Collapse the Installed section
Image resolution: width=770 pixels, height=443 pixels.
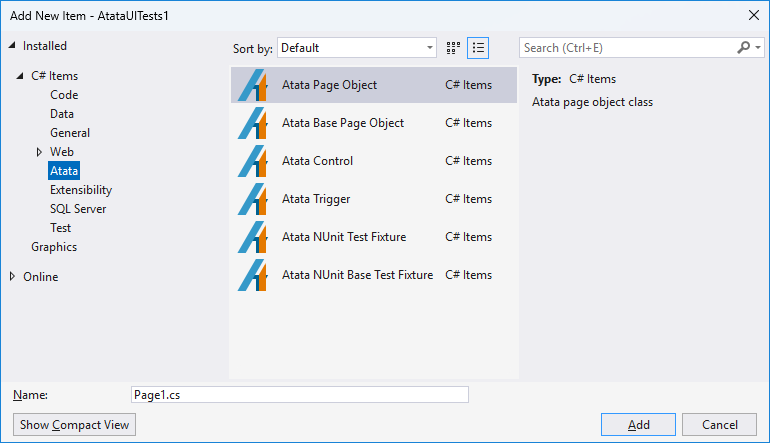pyautogui.click(x=12, y=46)
